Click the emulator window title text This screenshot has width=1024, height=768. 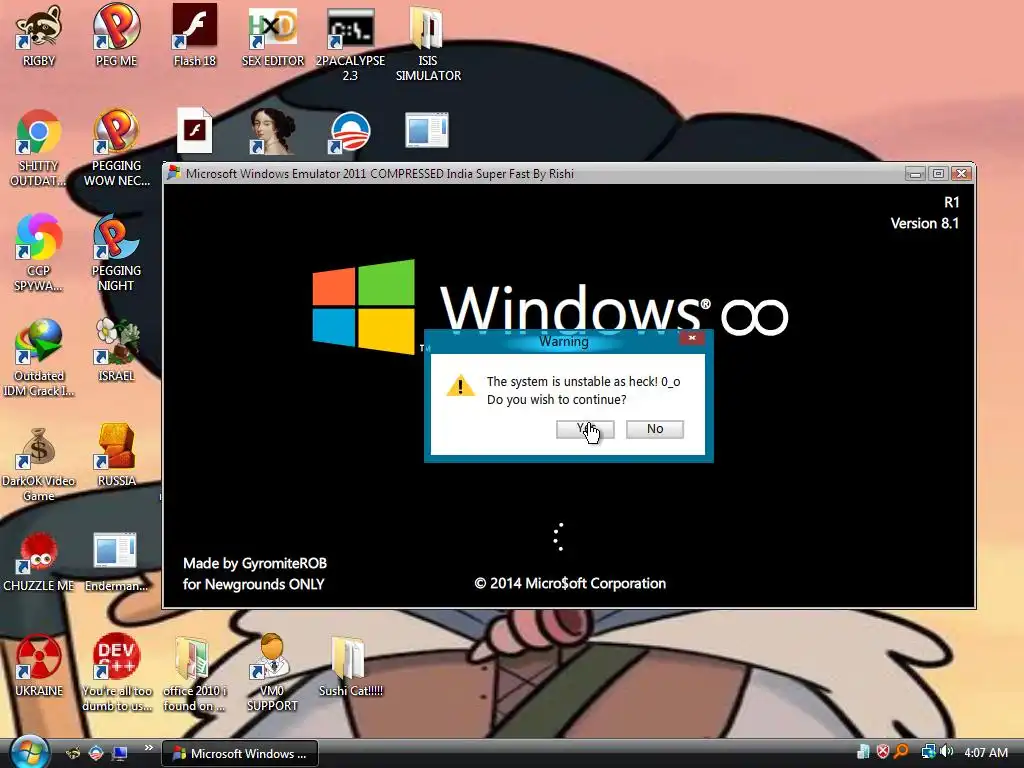[x=379, y=174]
